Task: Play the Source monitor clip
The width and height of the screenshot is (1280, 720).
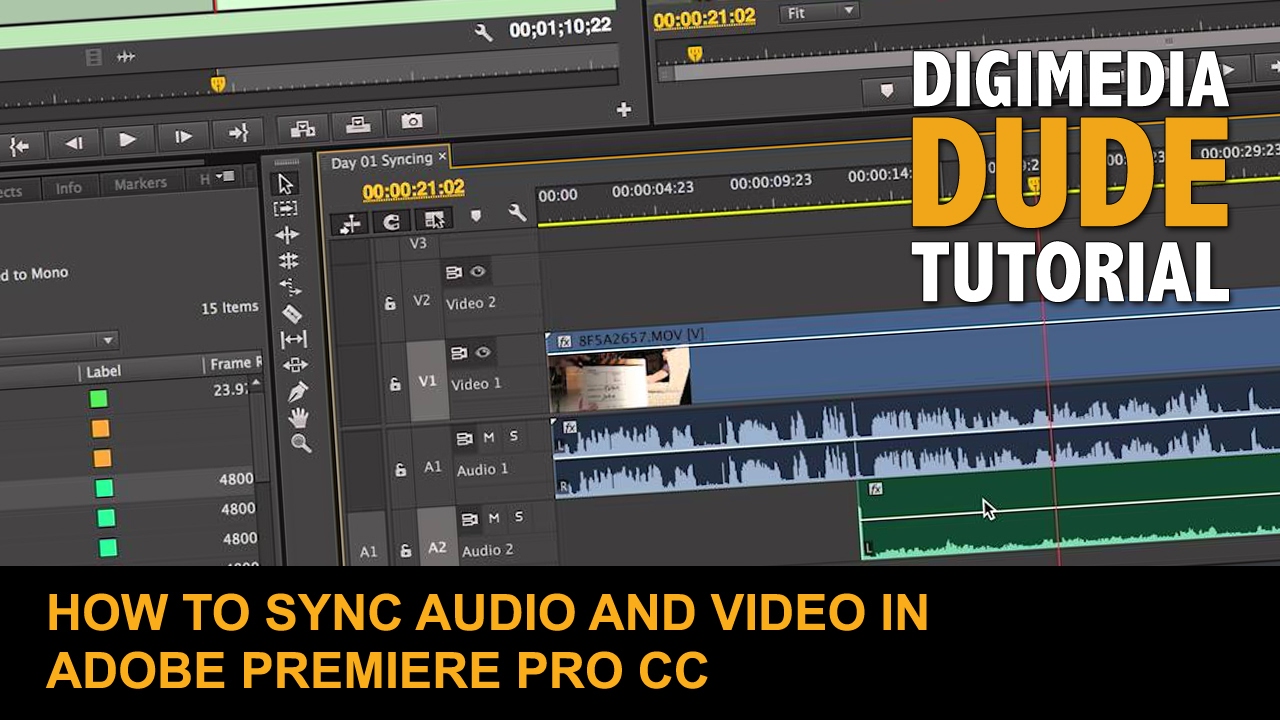Action: (127, 139)
